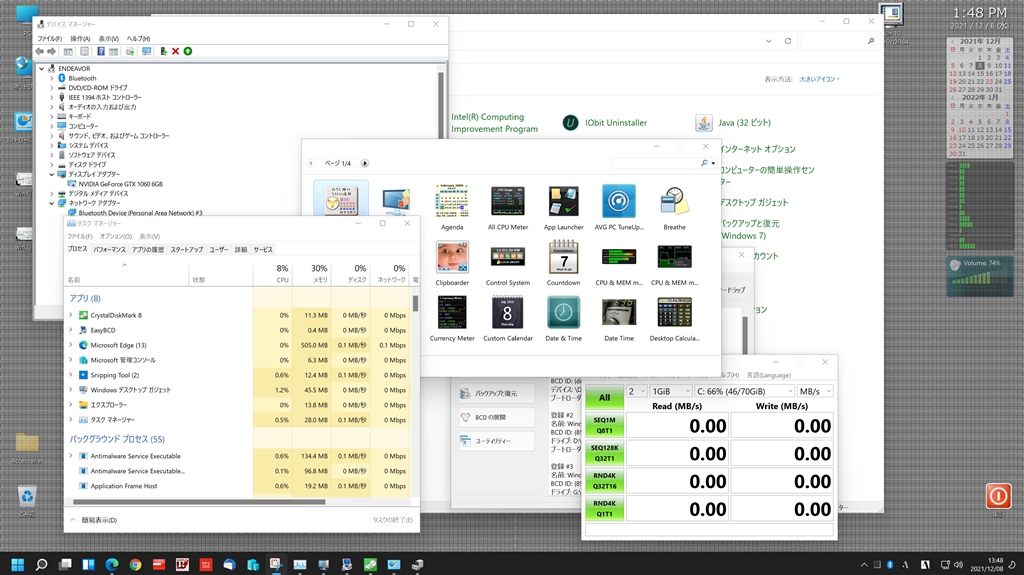Open 言語(Language) menu in CrystalDiskMark
This screenshot has height=575, width=1024.
(x=769, y=375)
